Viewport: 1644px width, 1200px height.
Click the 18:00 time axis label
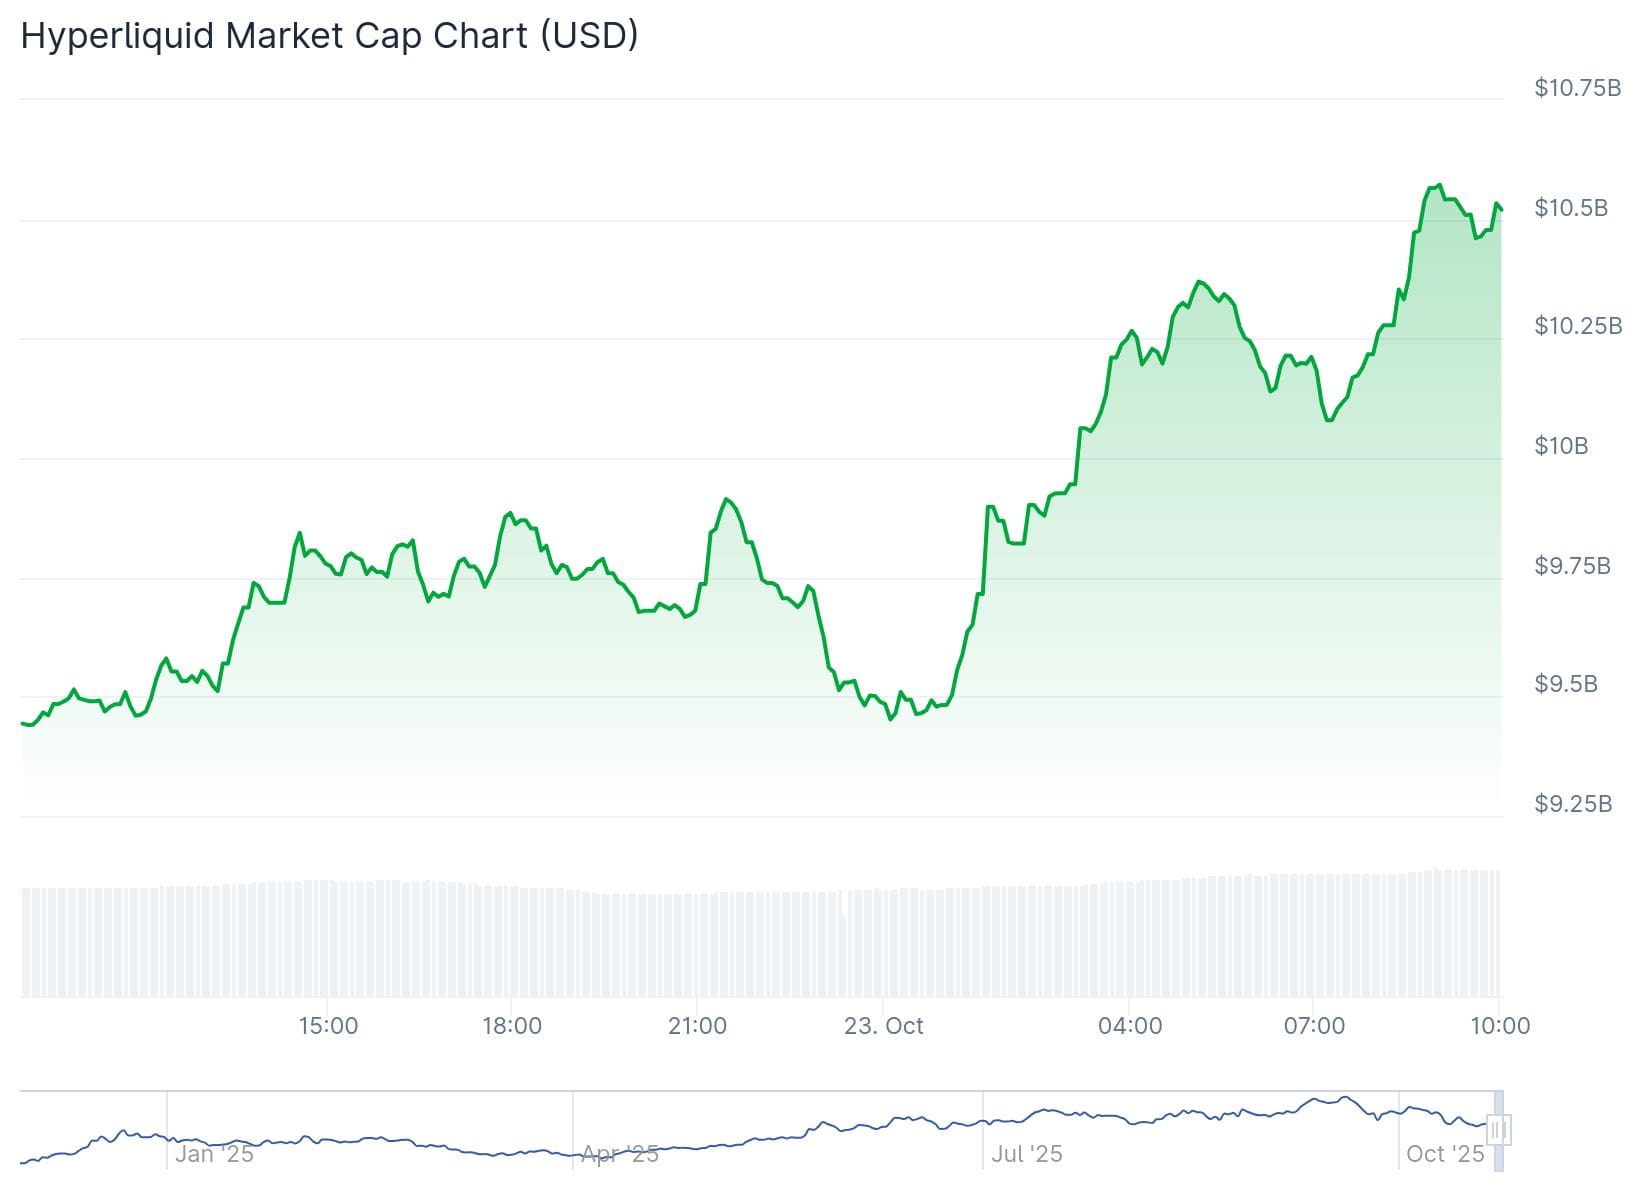pyautogui.click(x=512, y=1026)
